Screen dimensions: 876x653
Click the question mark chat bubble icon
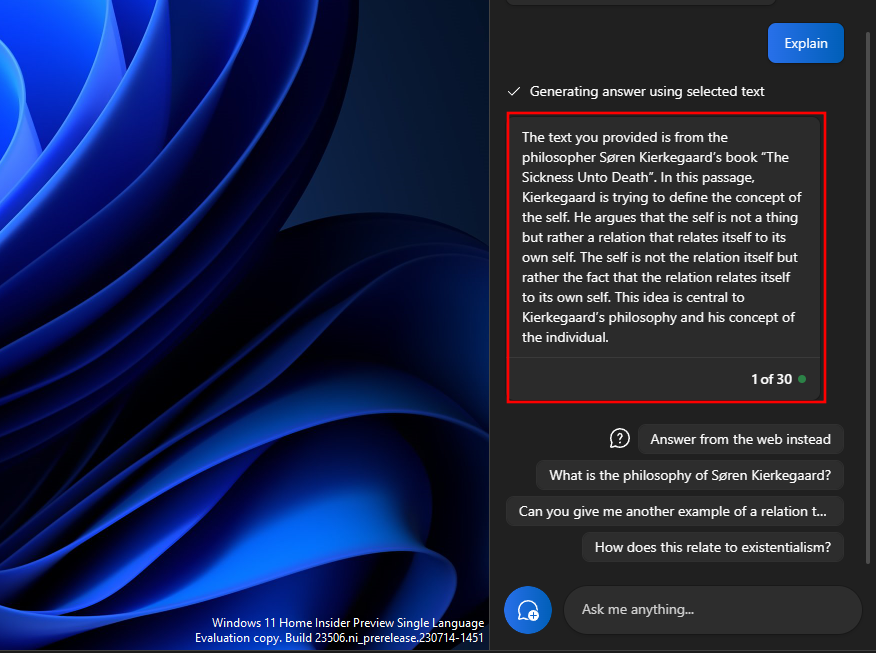click(620, 438)
